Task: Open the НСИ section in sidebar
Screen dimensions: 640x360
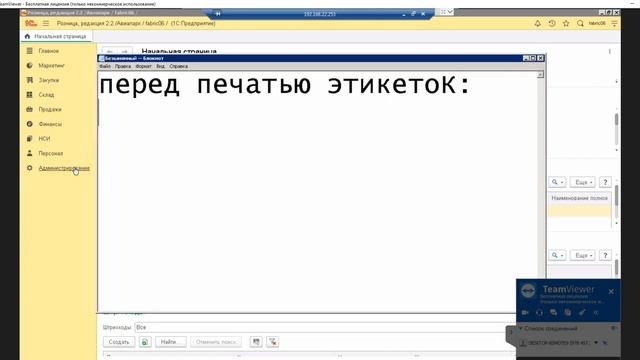Action: tap(44, 139)
